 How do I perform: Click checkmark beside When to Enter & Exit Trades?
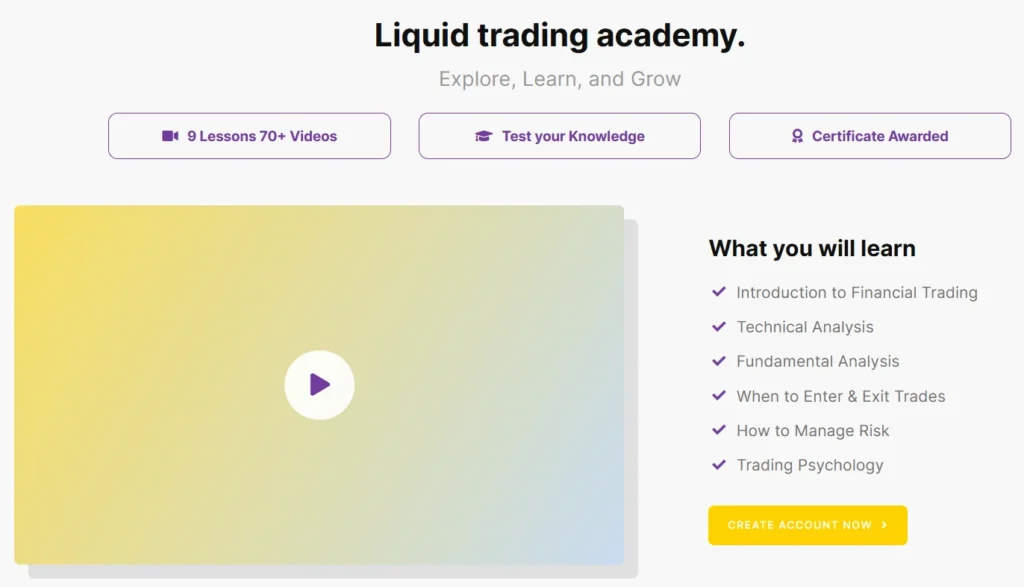tap(718, 396)
